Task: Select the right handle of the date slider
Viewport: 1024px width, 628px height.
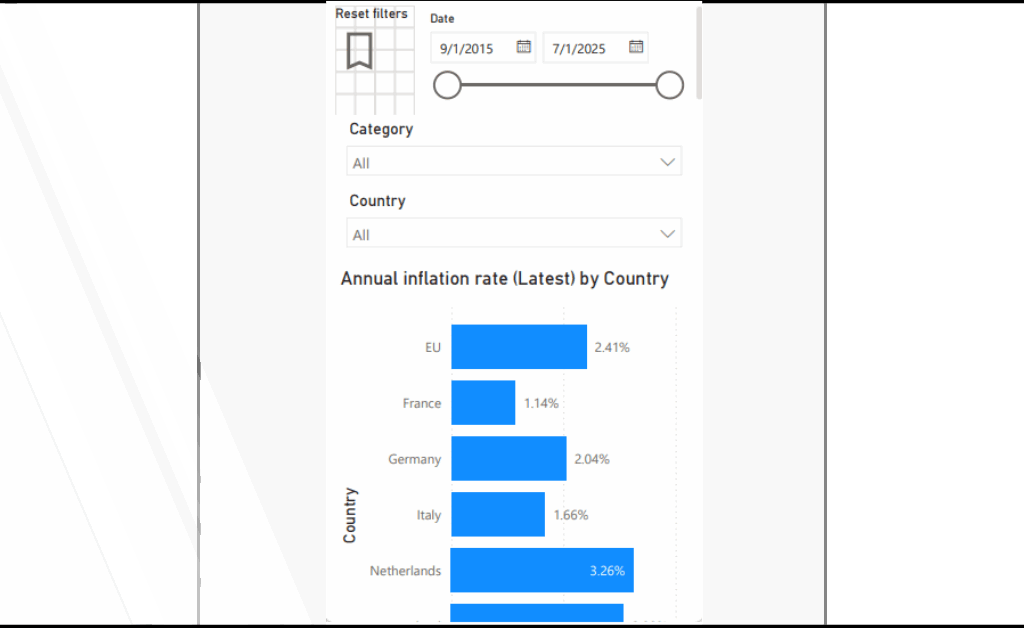Action: pos(670,85)
